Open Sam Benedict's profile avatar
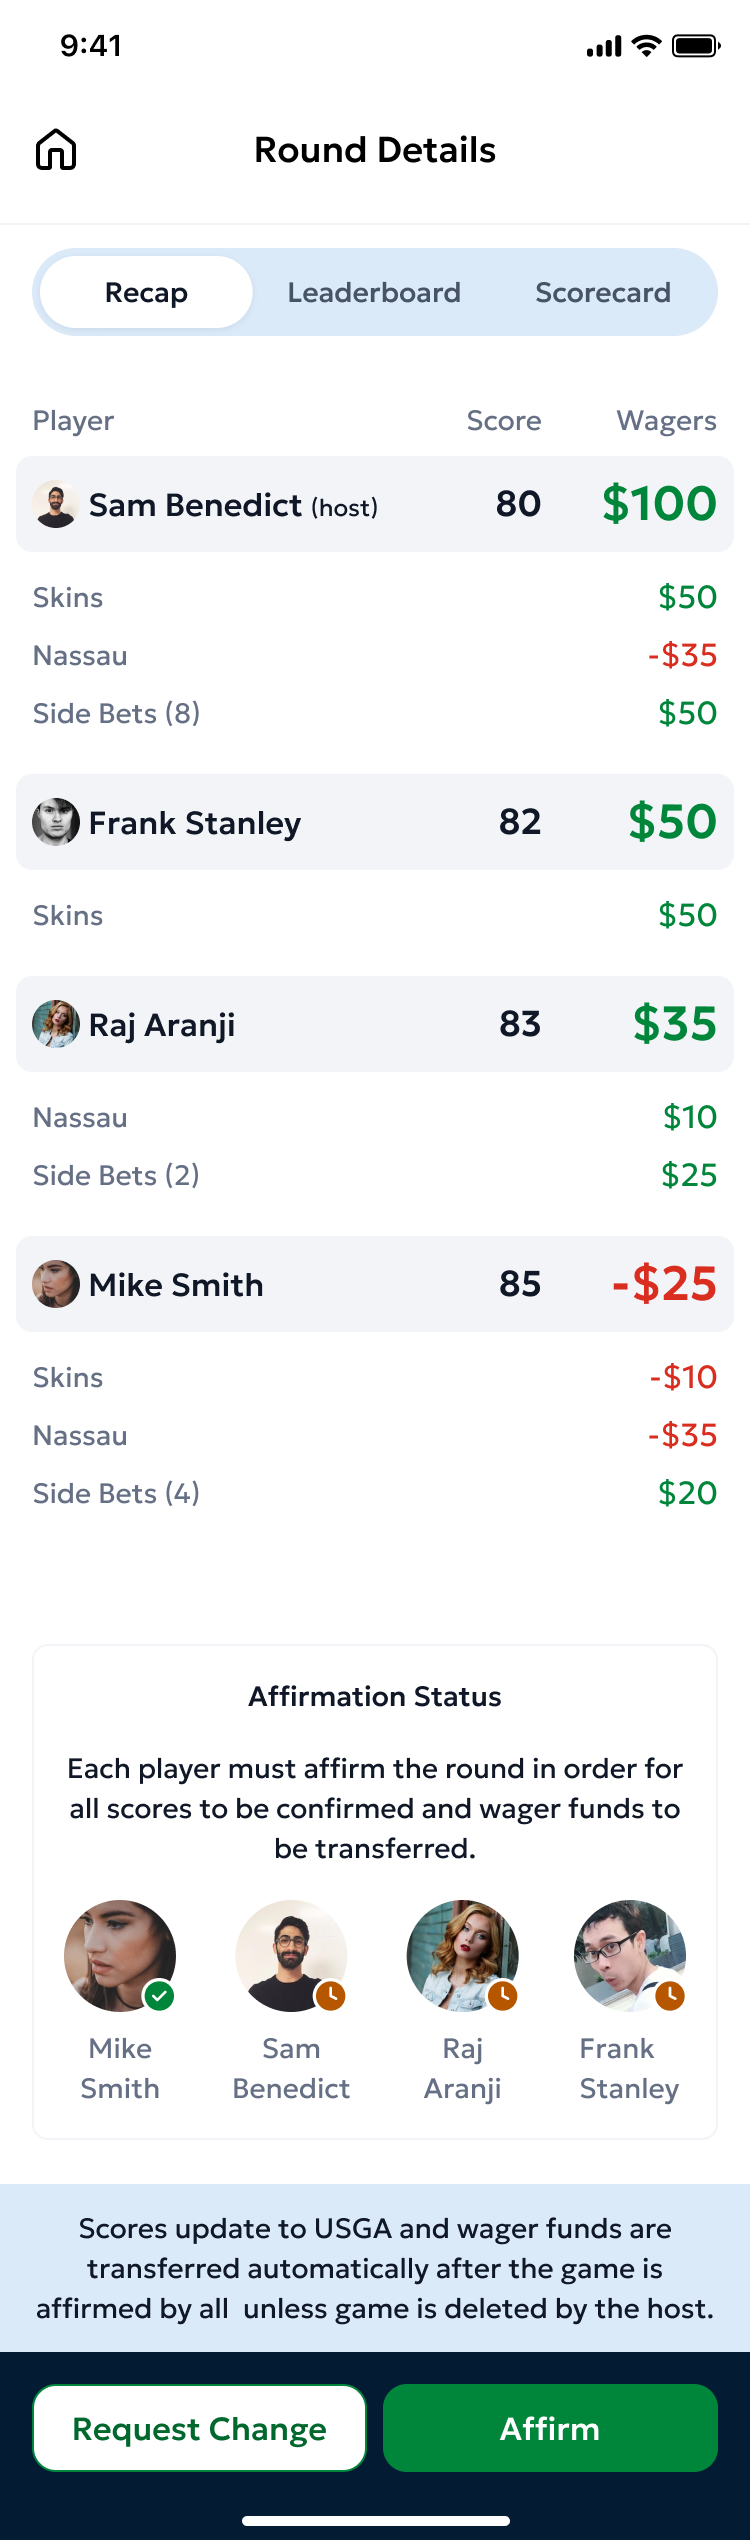The width and height of the screenshot is (750, 2540). coord(57,504)
